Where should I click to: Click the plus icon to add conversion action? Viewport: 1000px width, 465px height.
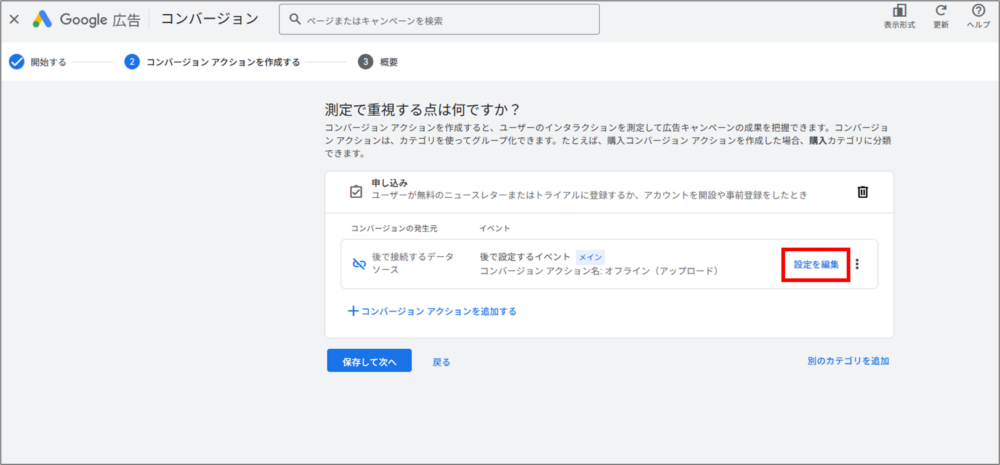[352, 311]
